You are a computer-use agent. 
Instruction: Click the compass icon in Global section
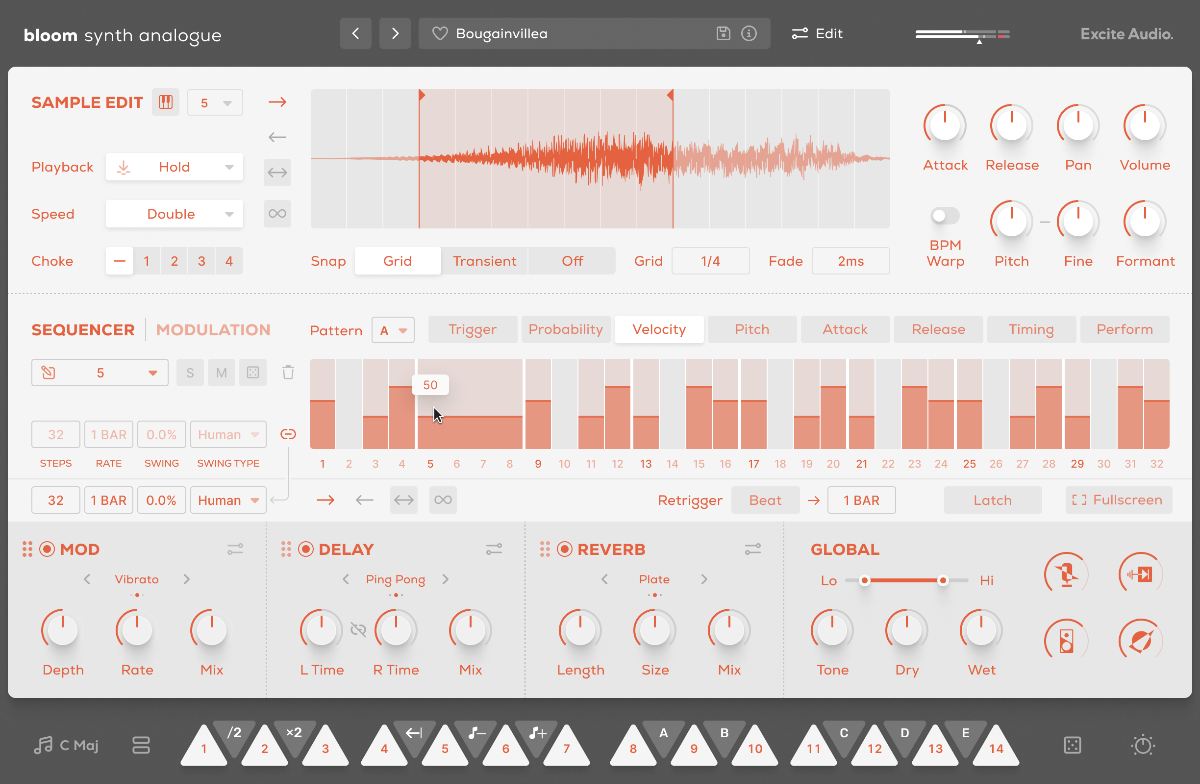[1141, 640]
